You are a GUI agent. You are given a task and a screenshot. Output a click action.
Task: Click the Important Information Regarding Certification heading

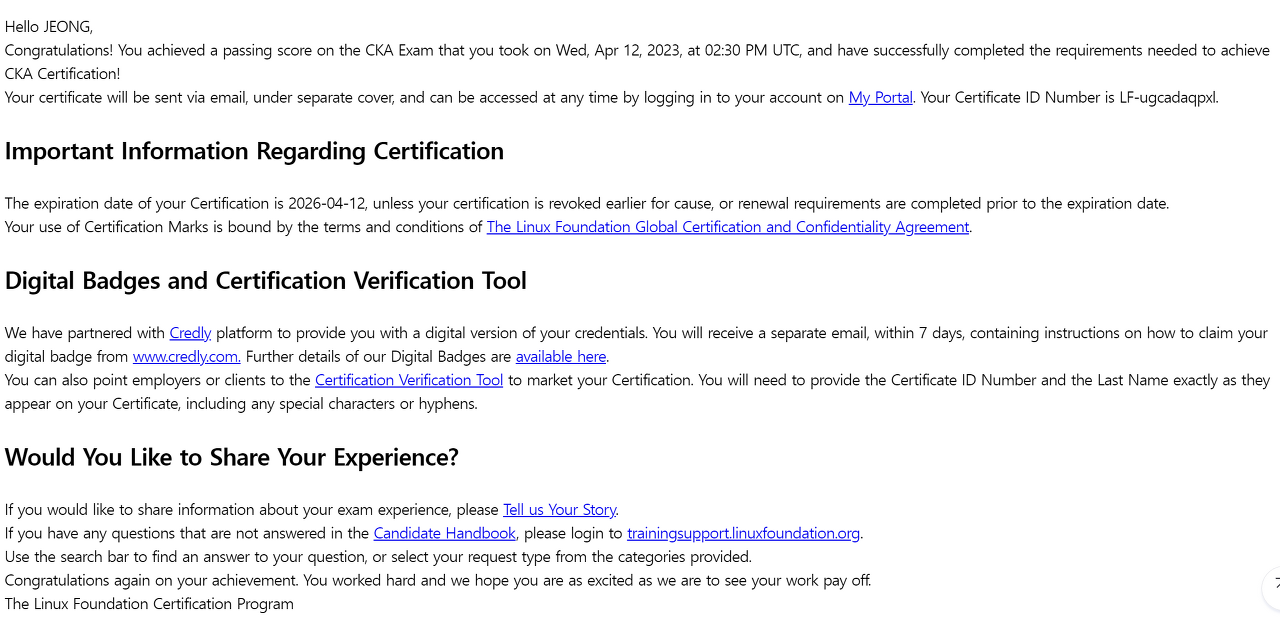pos(254,151)
